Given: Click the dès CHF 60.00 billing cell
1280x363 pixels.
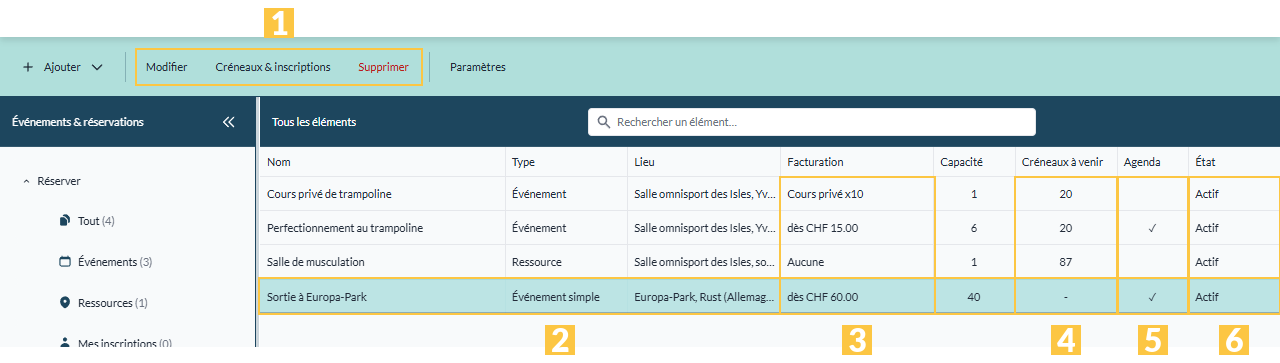Looking at the screenshot, I should pos(856,296).
